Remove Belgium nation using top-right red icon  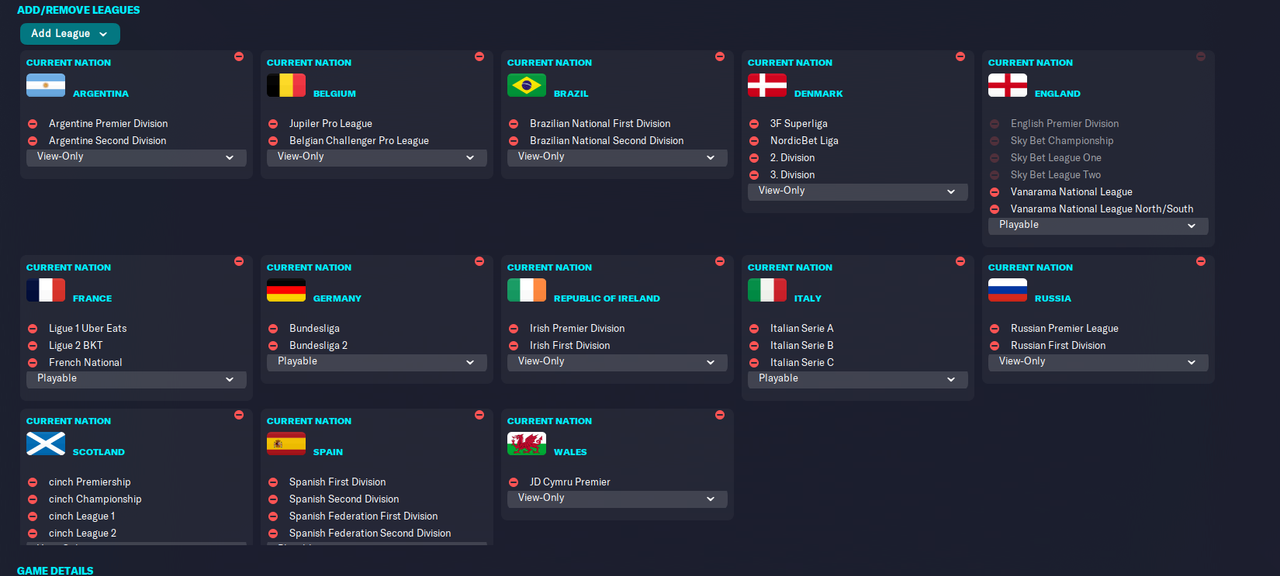[479, 57]
